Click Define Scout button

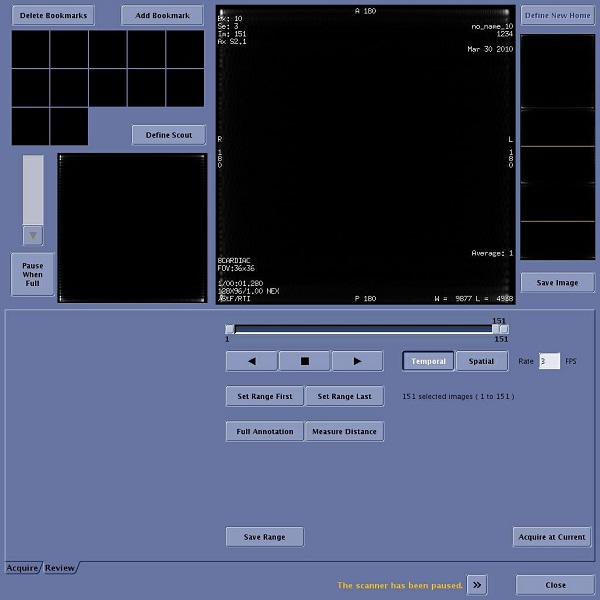168,135
